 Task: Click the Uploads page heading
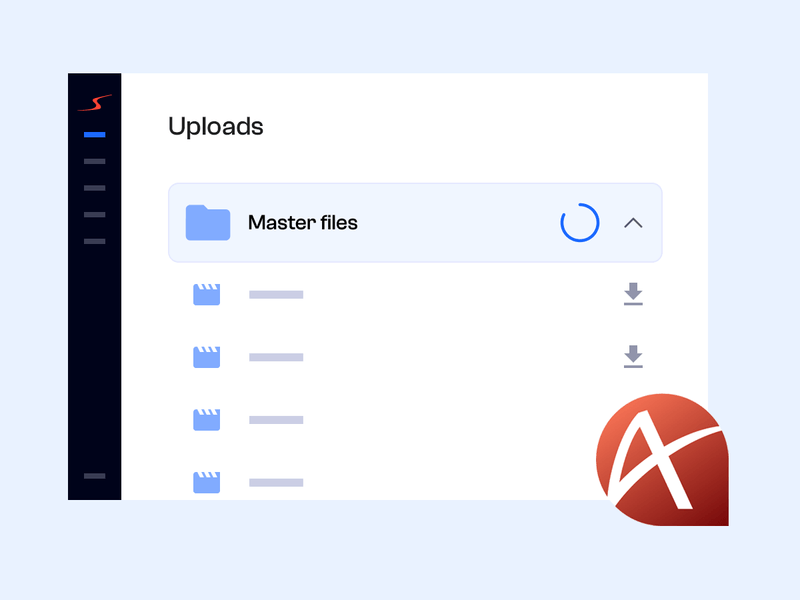pyautogui.click(x=216, y=127)
